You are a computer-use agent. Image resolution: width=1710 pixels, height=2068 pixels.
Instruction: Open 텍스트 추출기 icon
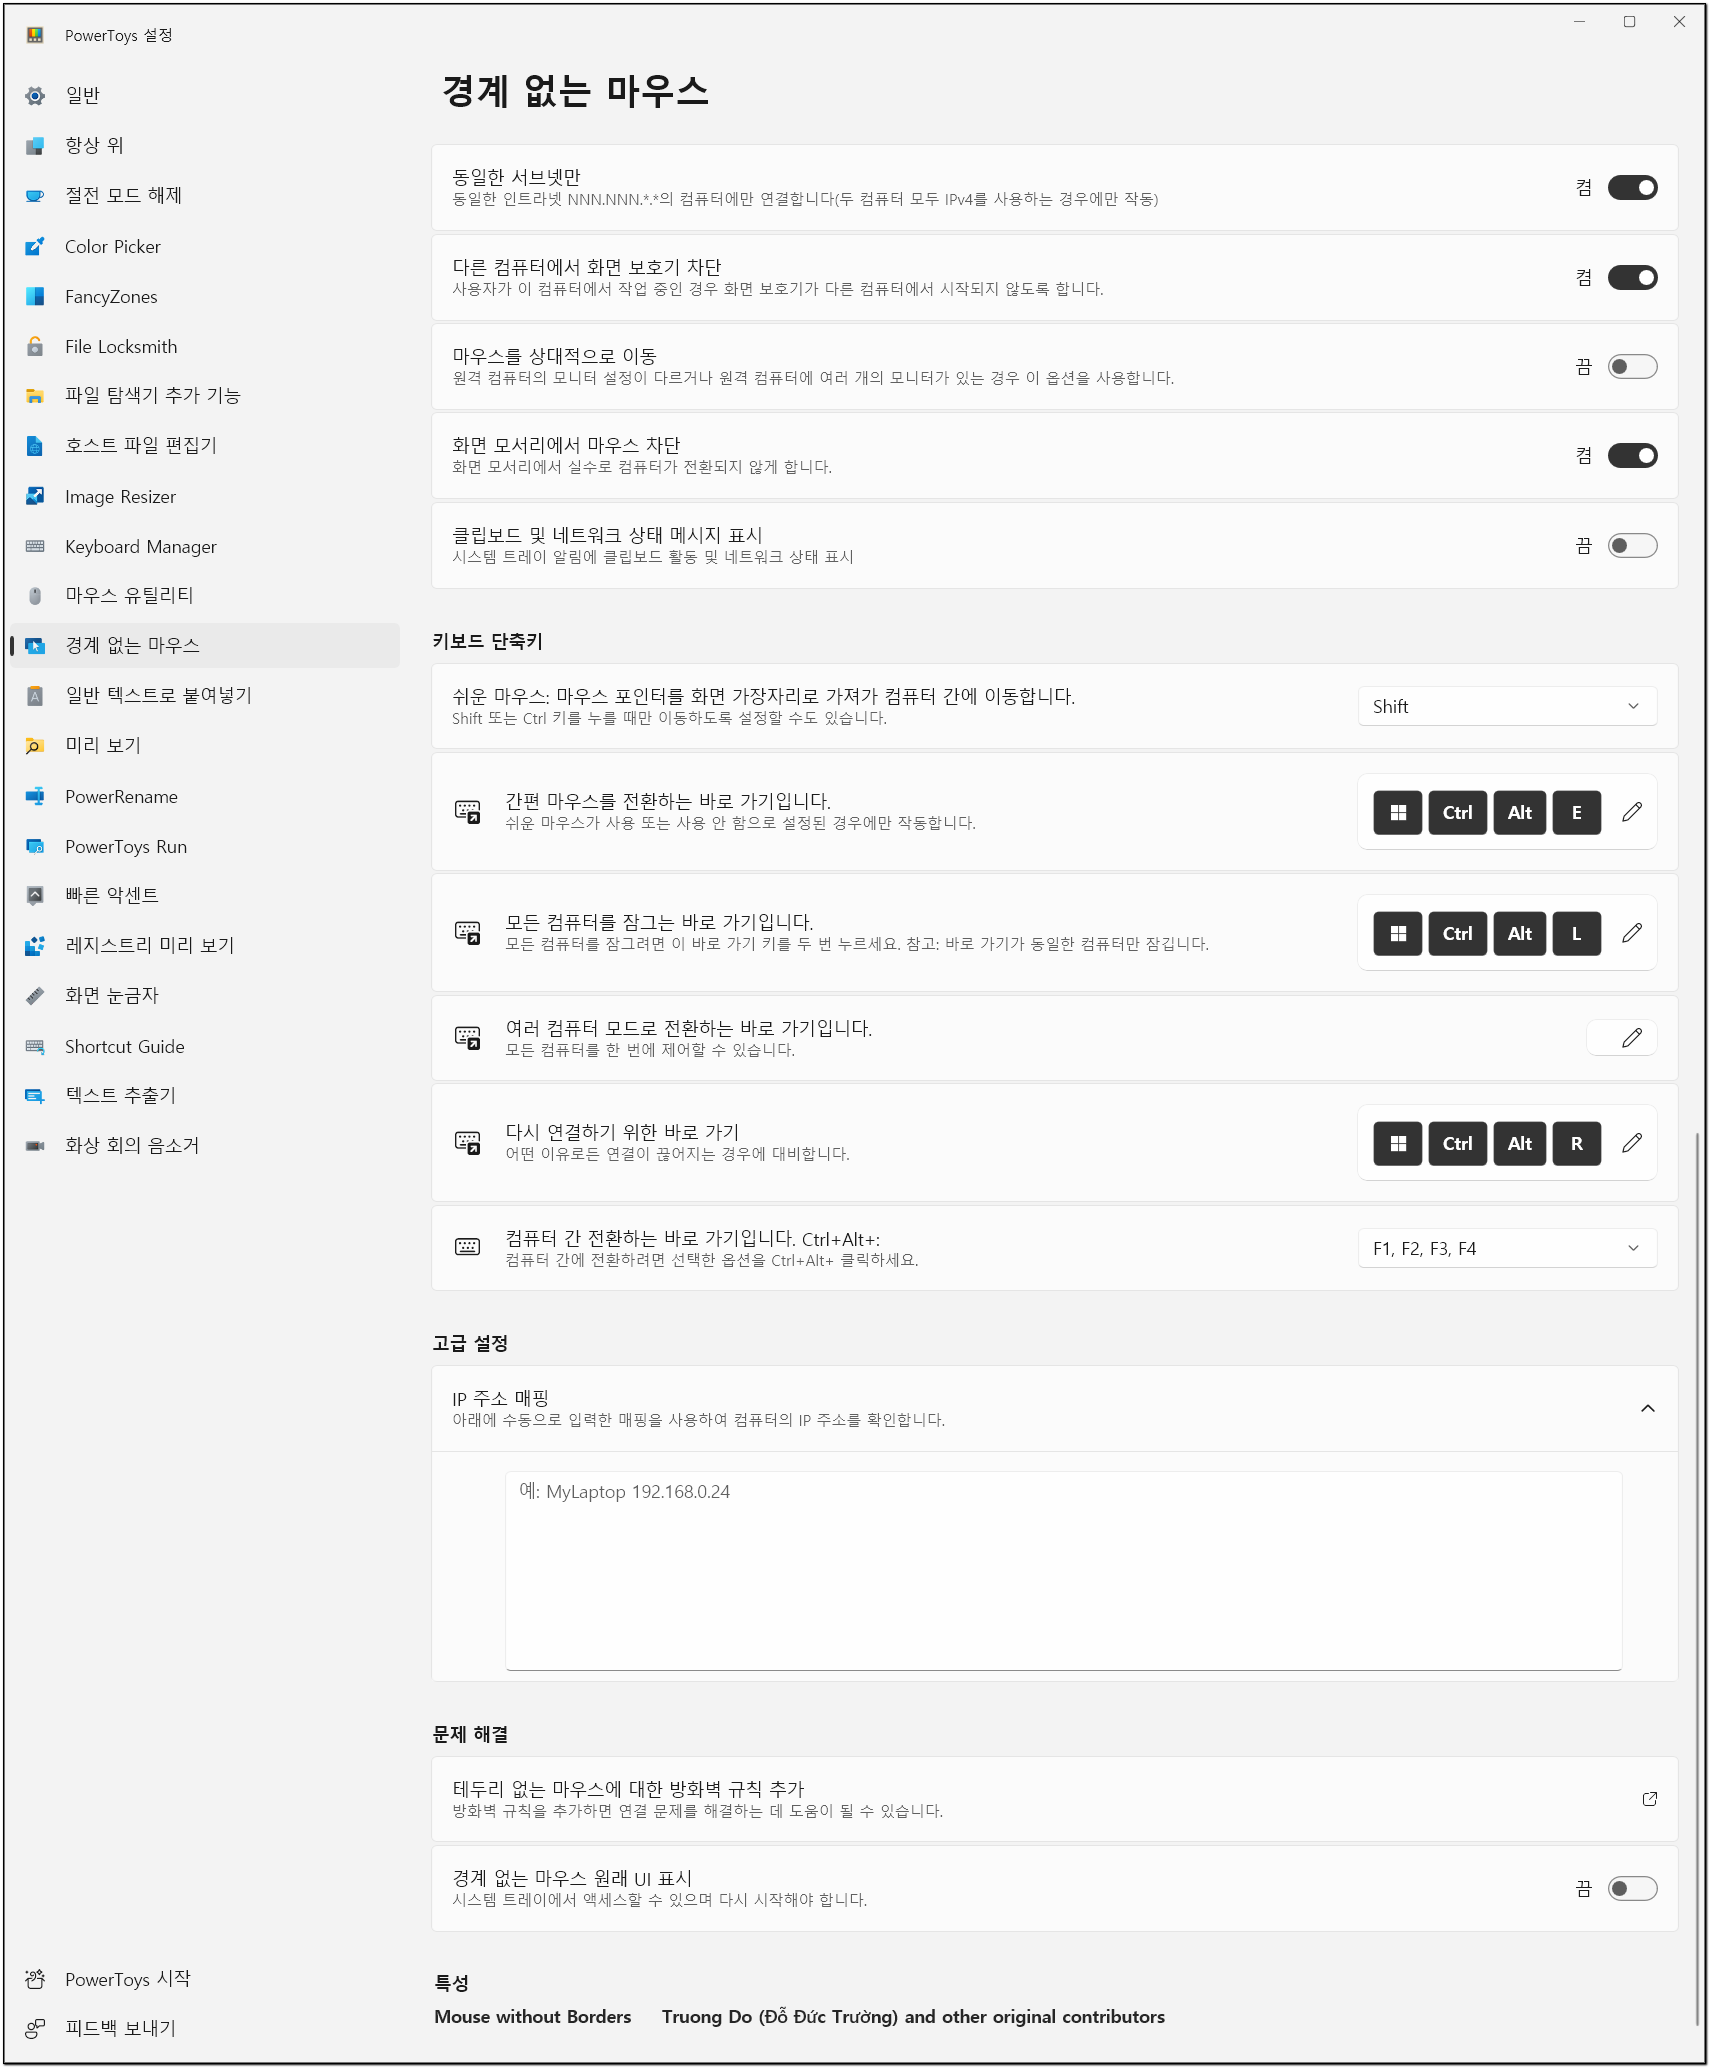35,1096
